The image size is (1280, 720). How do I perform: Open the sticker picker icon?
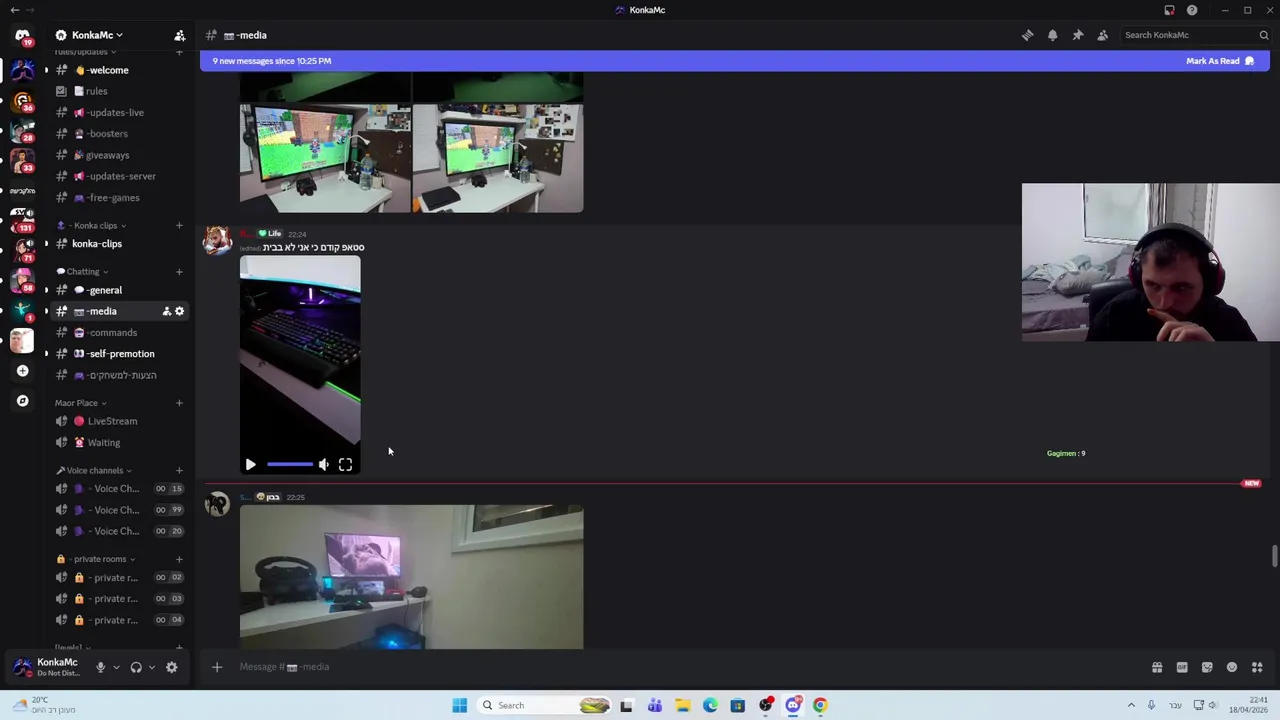pos(1207,667)
